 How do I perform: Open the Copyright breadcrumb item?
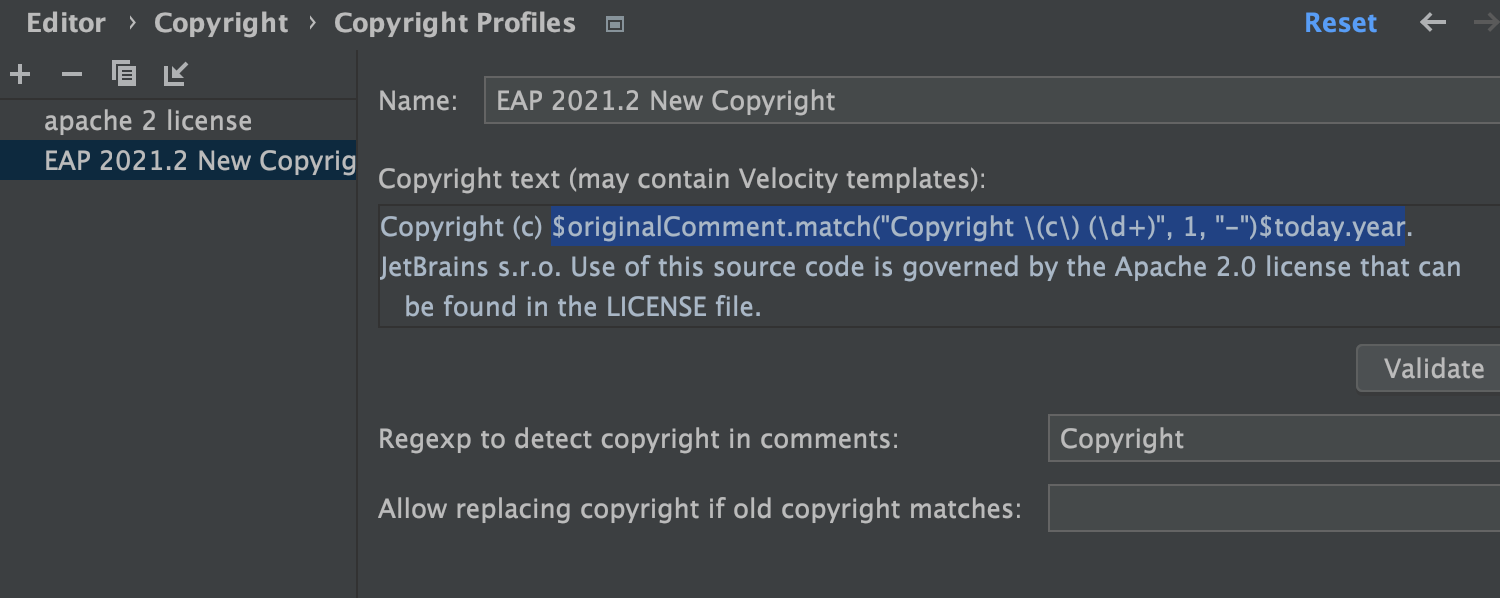click(x=221, y=23)
